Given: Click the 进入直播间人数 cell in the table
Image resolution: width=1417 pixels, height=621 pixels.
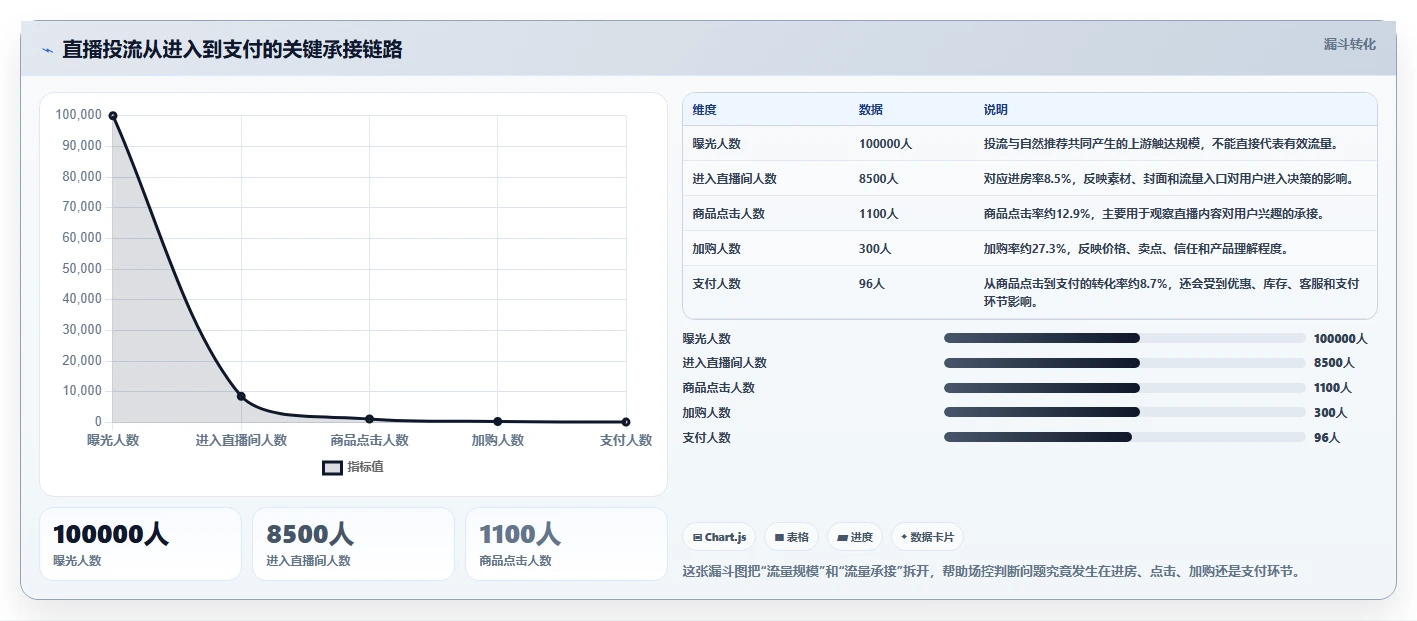Looking at the screenshot, I should click(735, 179).
